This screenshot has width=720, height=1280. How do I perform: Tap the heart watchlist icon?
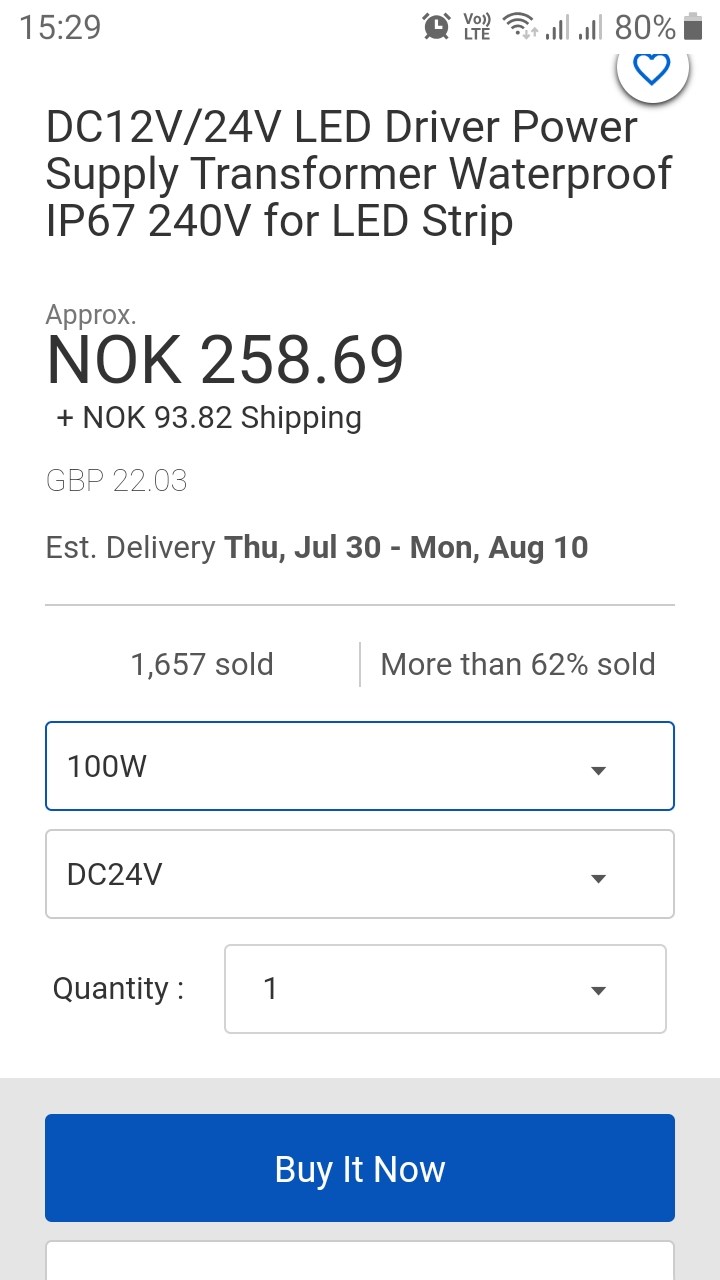click(652, 69)
